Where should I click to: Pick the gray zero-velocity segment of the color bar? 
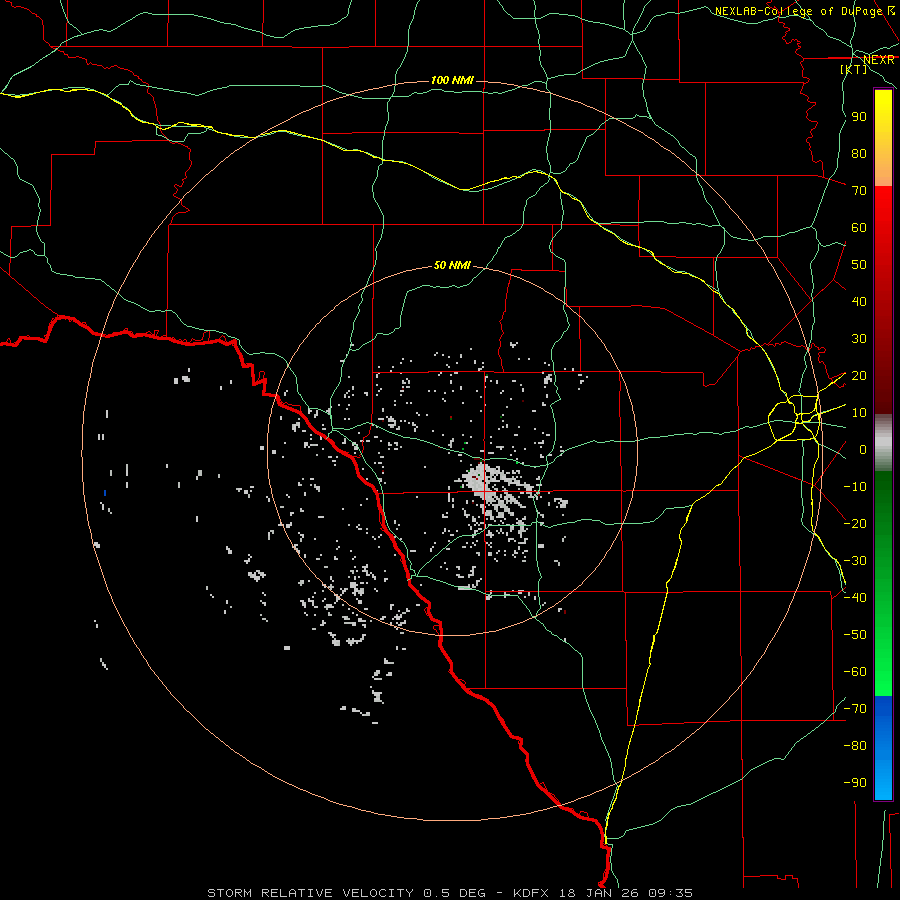(883, 443)
